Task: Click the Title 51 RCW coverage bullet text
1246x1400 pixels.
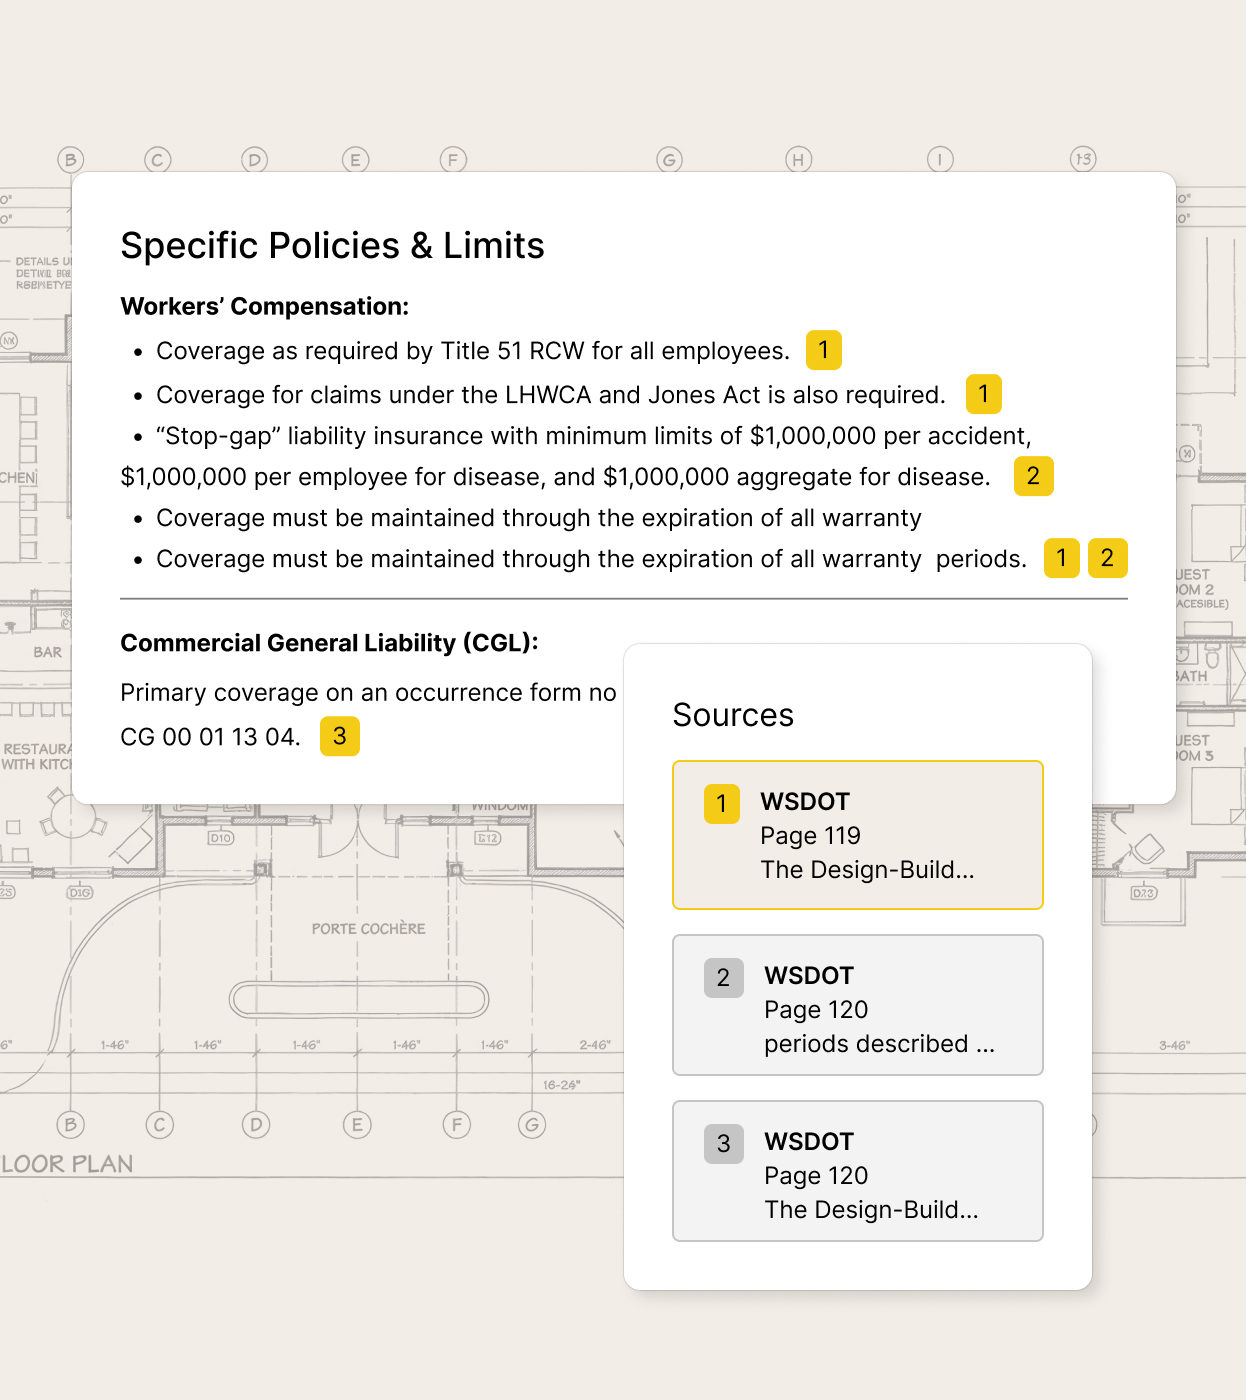Action: pos(472,351)
